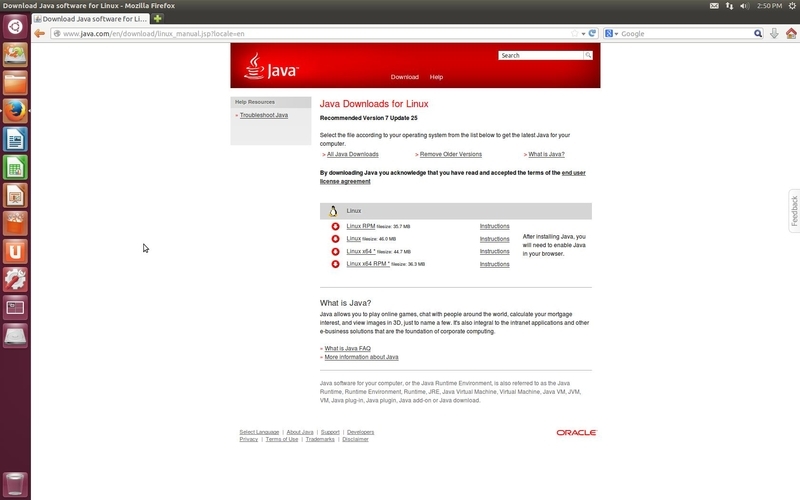Bookmark this page with the star icon
Viewport: 800px width, 500px height.
click(x=574, y=33)
